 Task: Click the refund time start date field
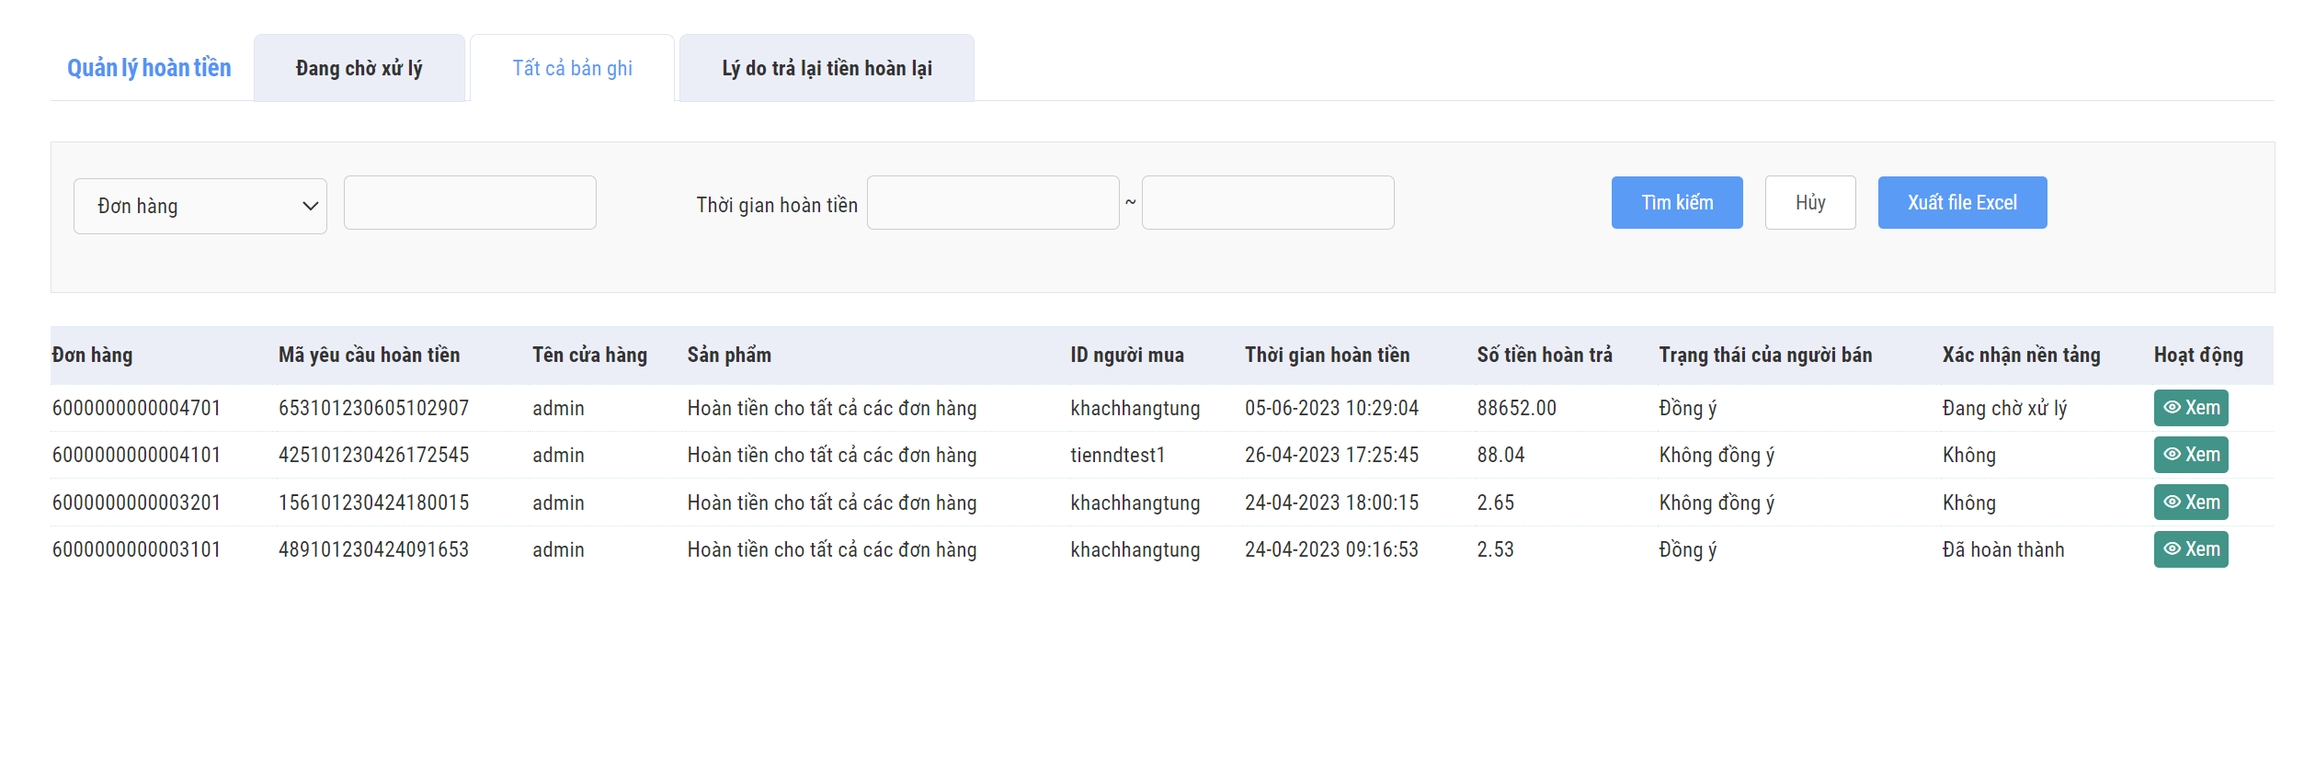(x=992, y=203)
